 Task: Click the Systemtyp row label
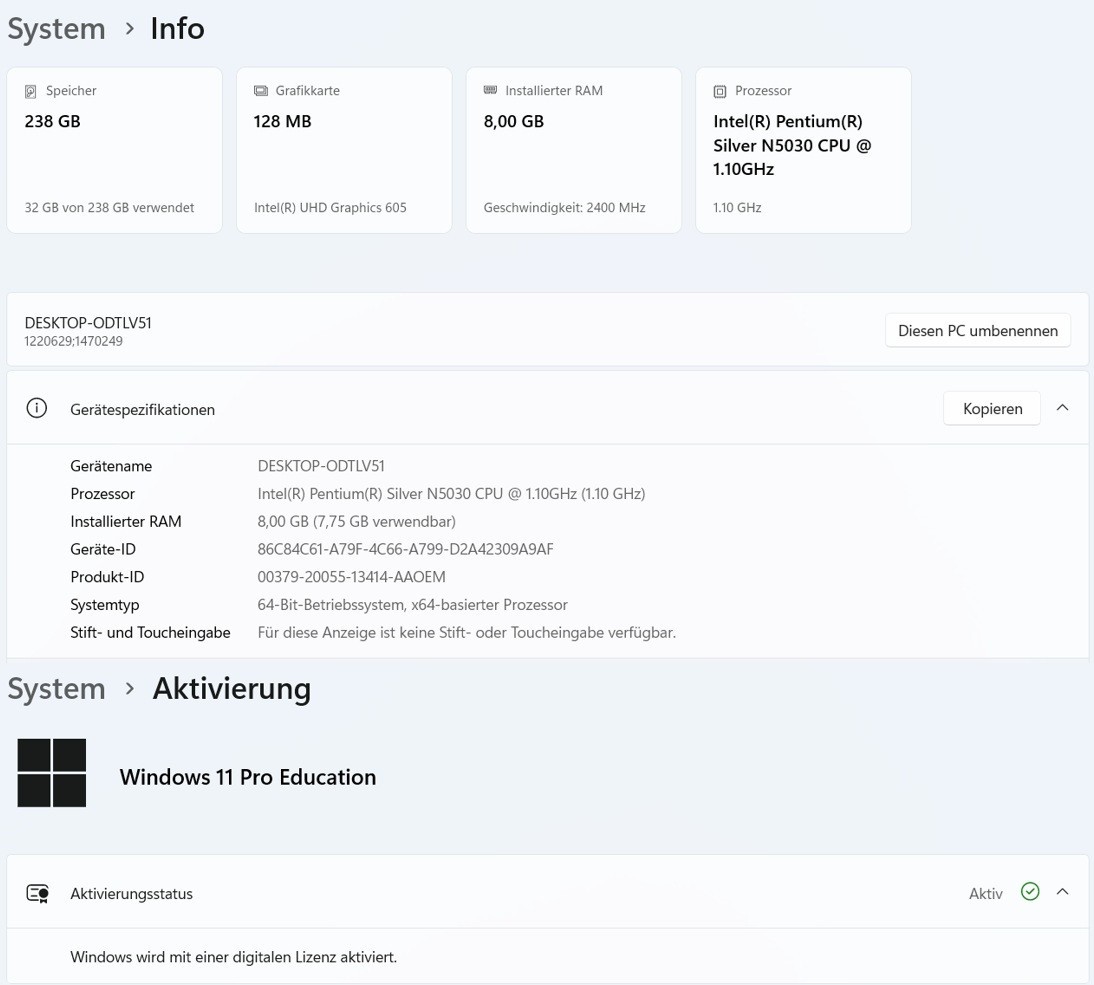click(x=105, y=605)
